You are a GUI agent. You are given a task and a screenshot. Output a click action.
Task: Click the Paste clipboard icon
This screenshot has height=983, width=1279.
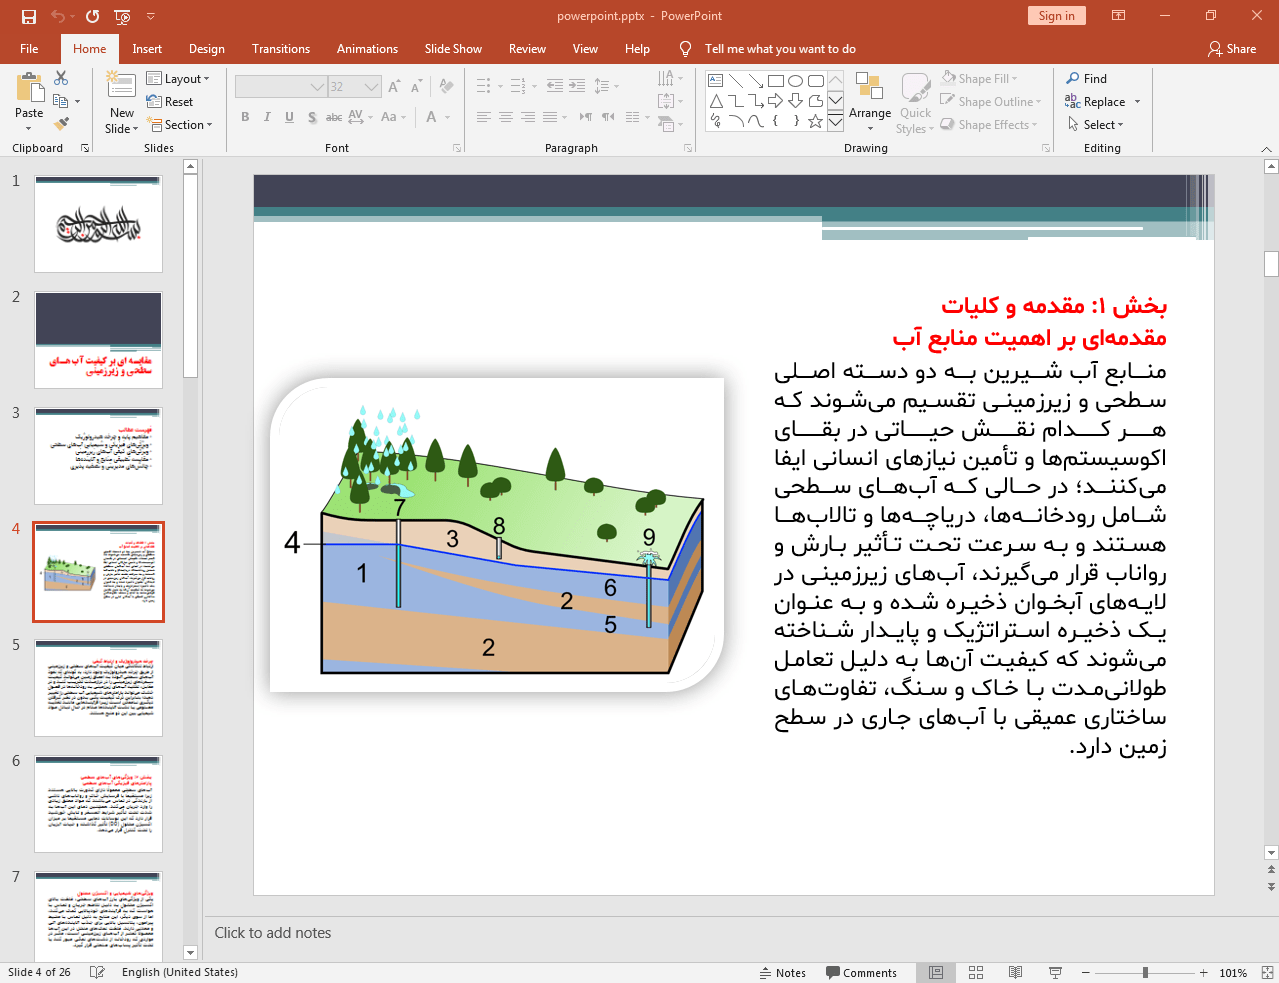[29, 87]
